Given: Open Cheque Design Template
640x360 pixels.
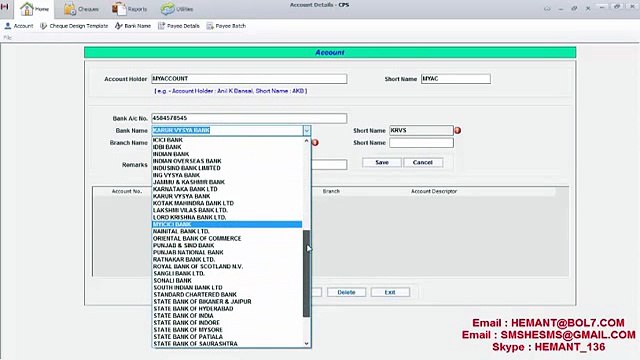Looking at the screenshot, I should pos(74,26).
